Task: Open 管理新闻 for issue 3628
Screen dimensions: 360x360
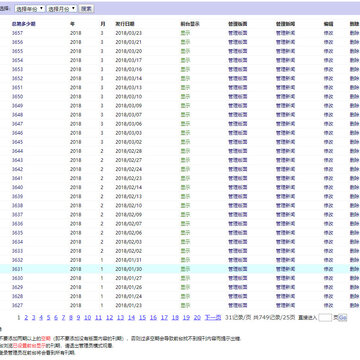Action: [285, 296]
